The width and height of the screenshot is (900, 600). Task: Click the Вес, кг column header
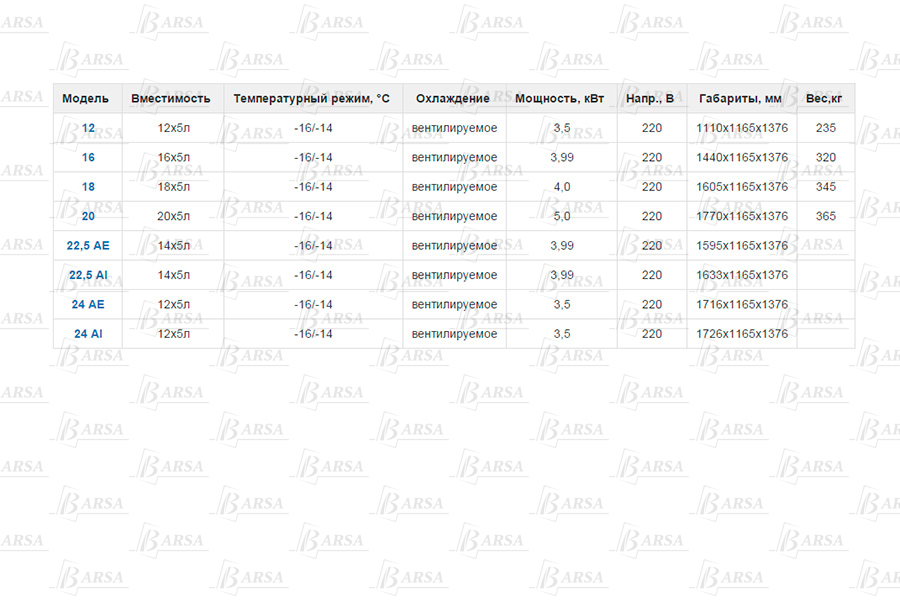click(x=824, y=99)
